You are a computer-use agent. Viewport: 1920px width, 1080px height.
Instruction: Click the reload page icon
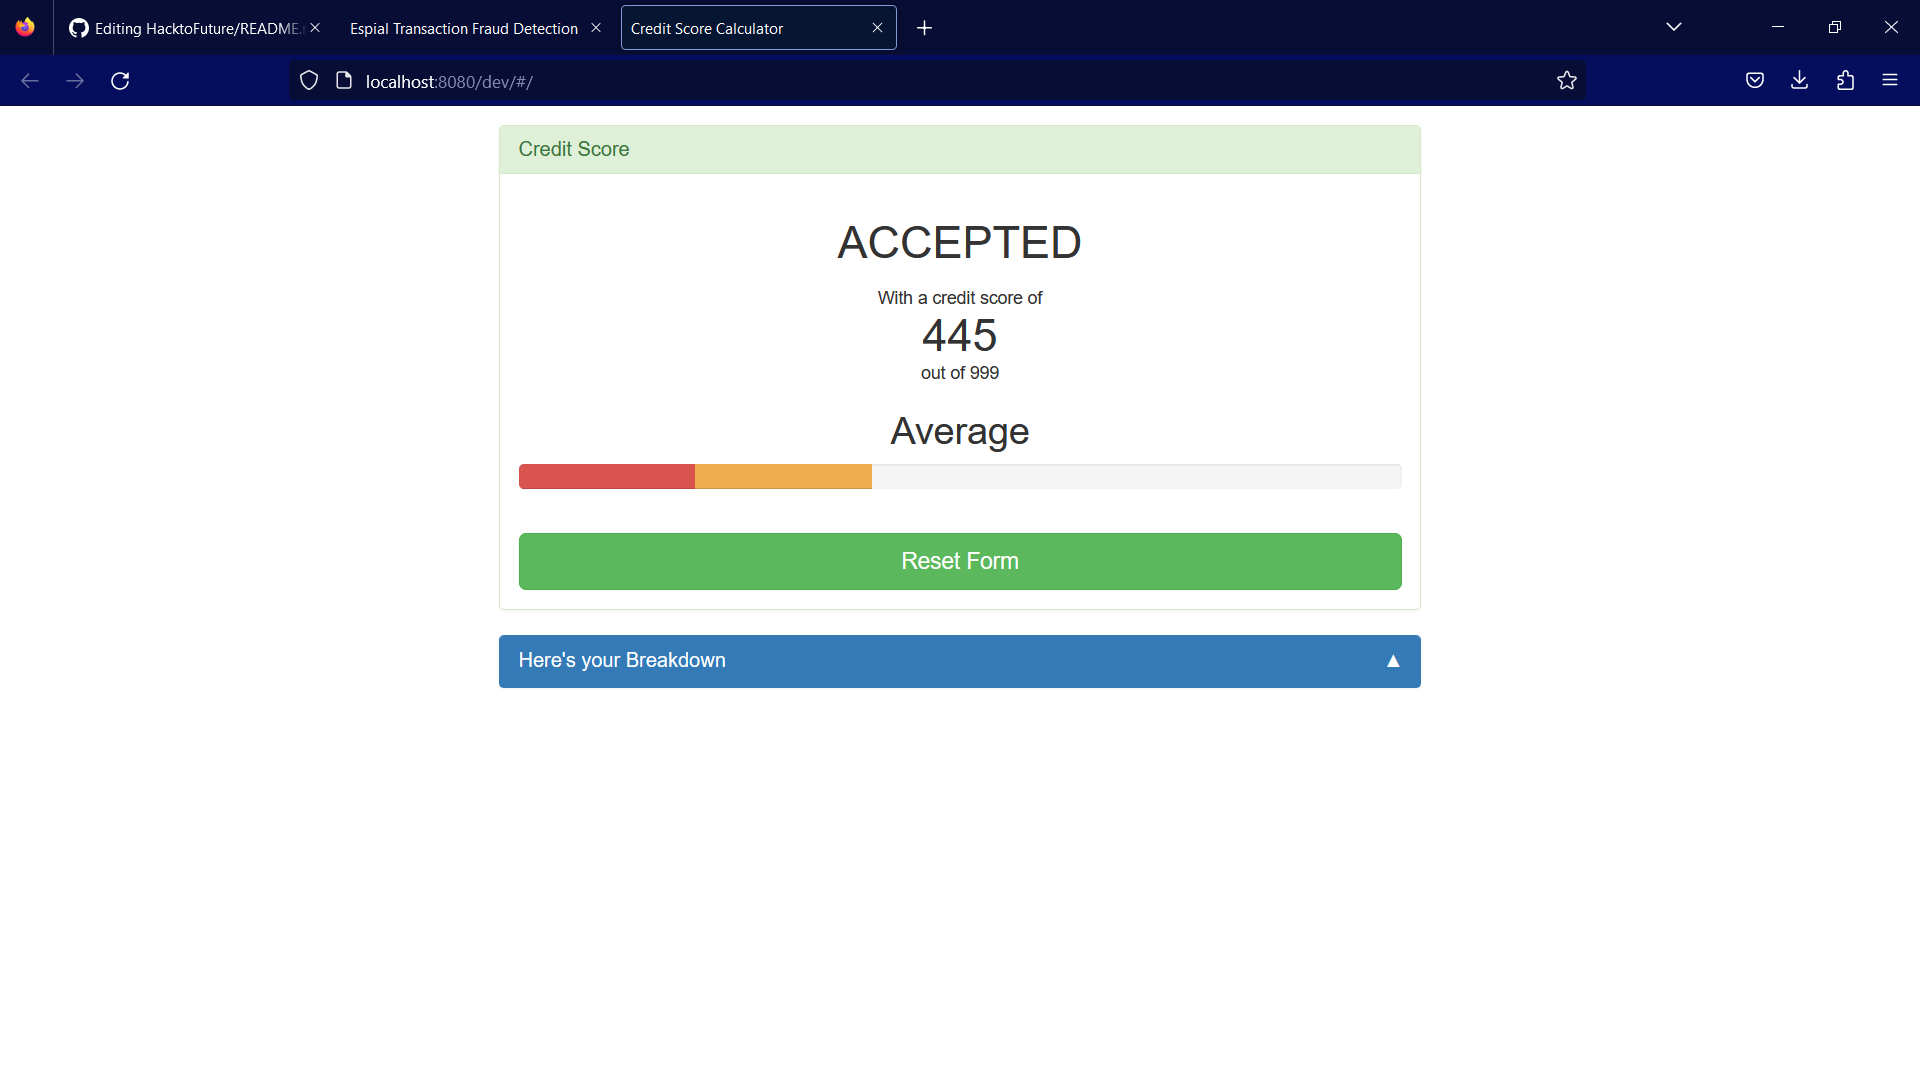[120, 80]
